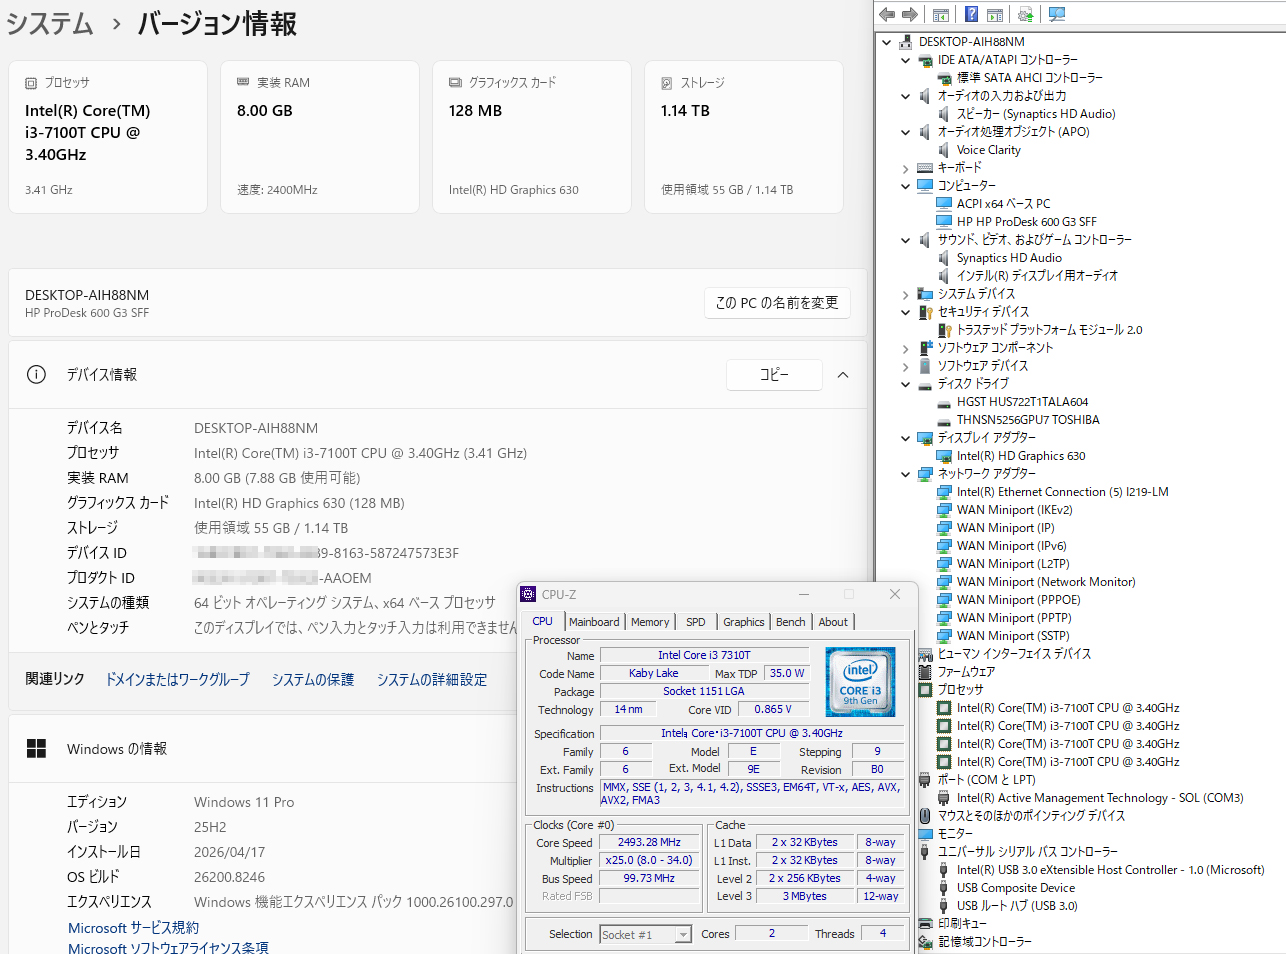The height and width of the screenshot is (954, 1286).
Task: Expand the システム デバイス category
Action: [905, 293]
